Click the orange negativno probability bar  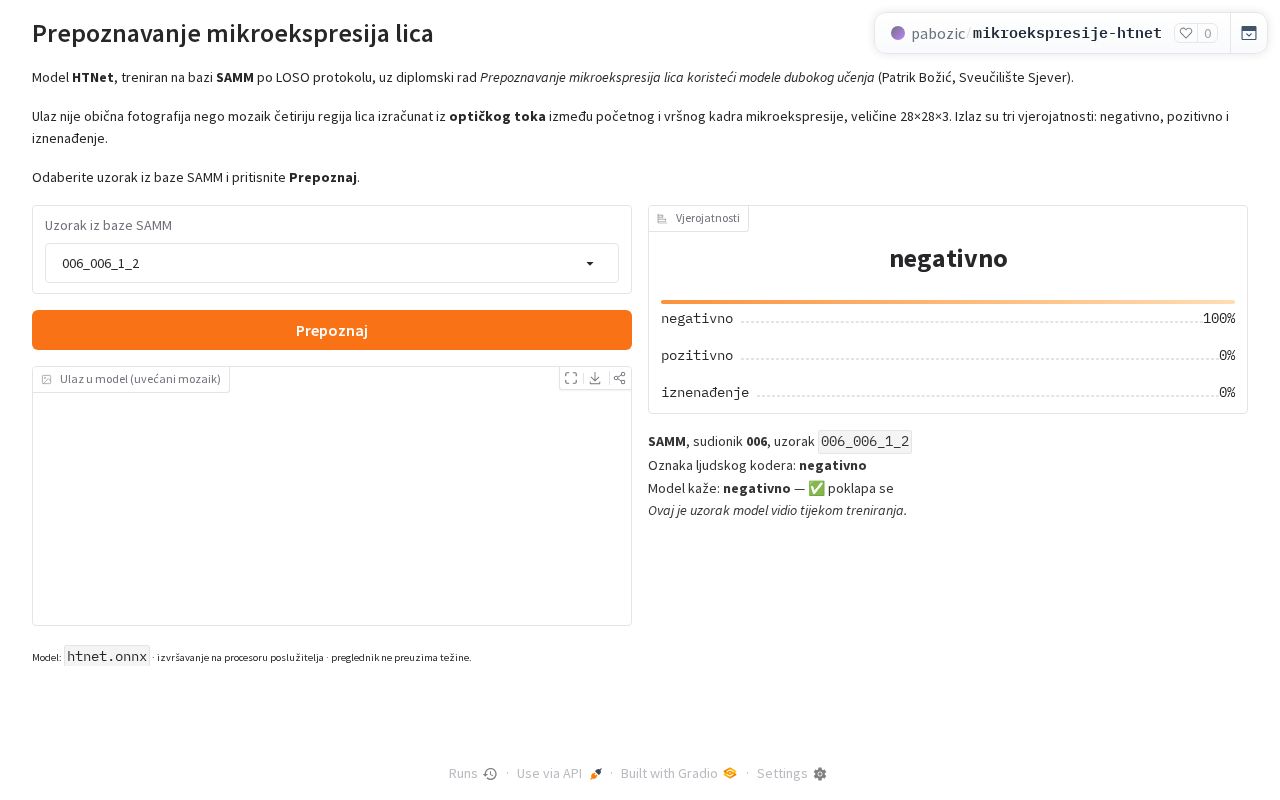tap(948, 302)
